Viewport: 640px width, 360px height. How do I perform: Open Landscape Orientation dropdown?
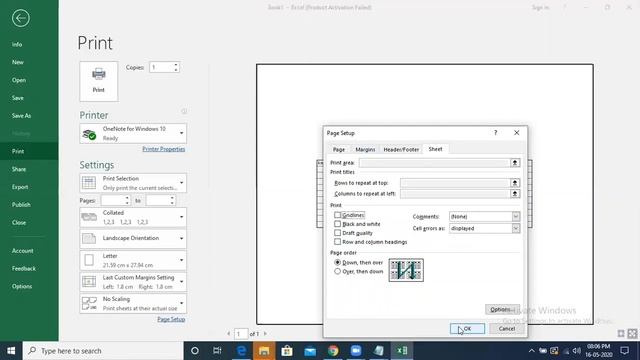(x=133, y=238)
